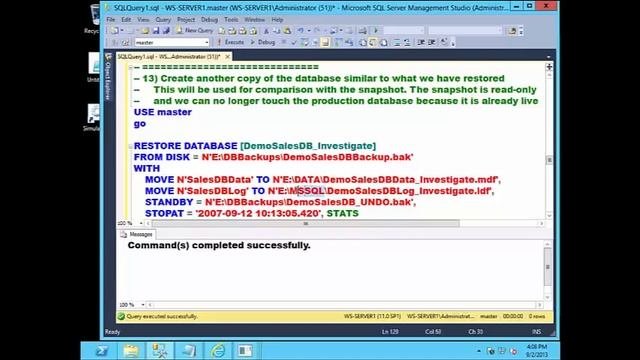Viewport: 640px width, 360px height.
Task: Switch to the Messages results tab
Action: click(136, 234)
